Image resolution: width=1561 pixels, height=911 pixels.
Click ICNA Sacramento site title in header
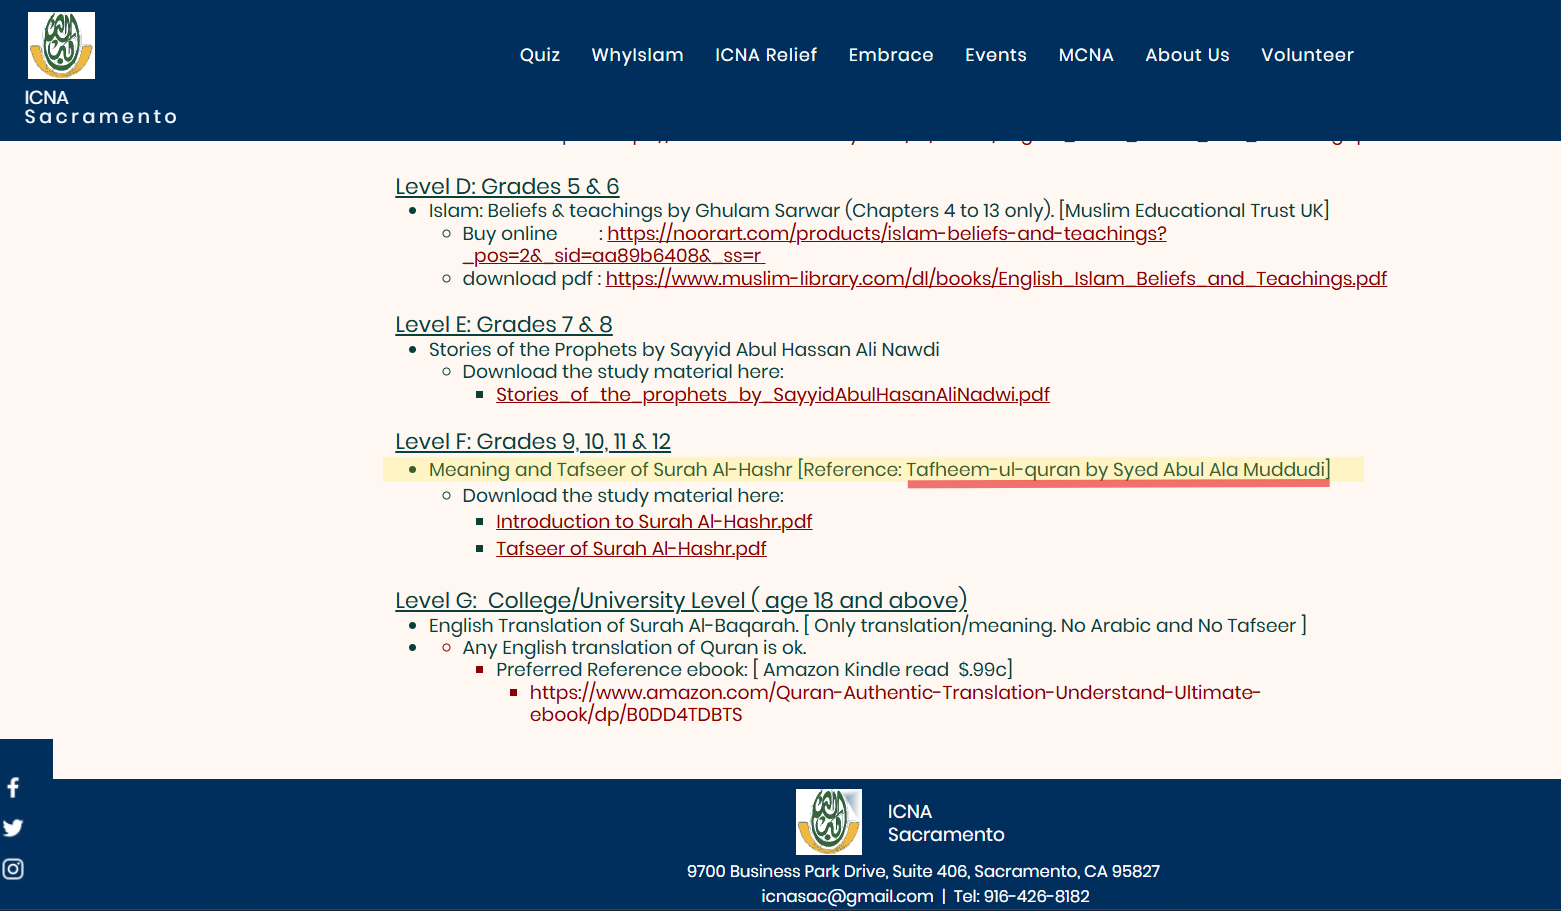(x=101, y=107)
